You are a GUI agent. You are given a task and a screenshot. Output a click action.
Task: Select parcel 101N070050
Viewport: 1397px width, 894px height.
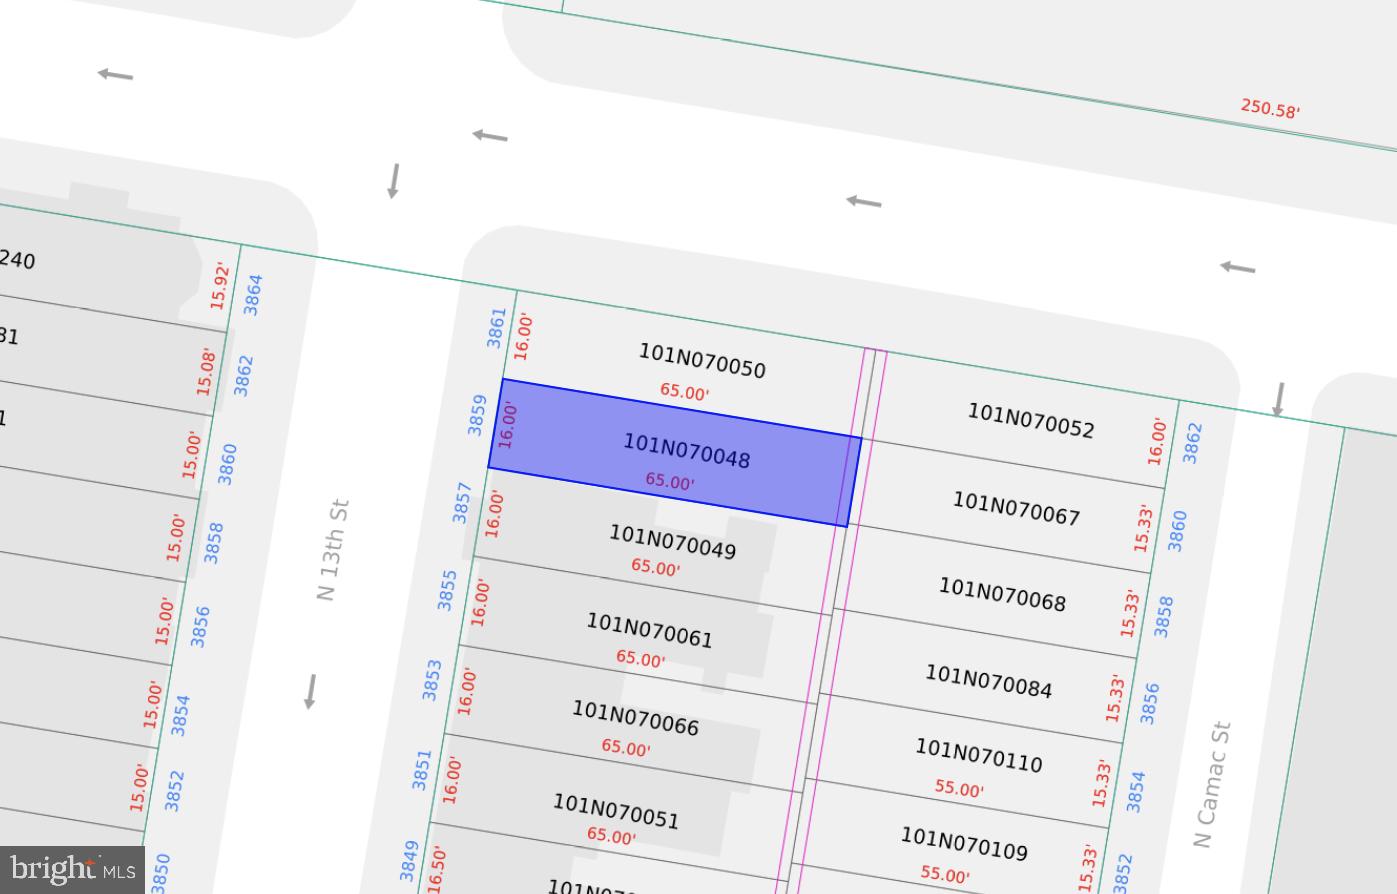coord(702,361)
